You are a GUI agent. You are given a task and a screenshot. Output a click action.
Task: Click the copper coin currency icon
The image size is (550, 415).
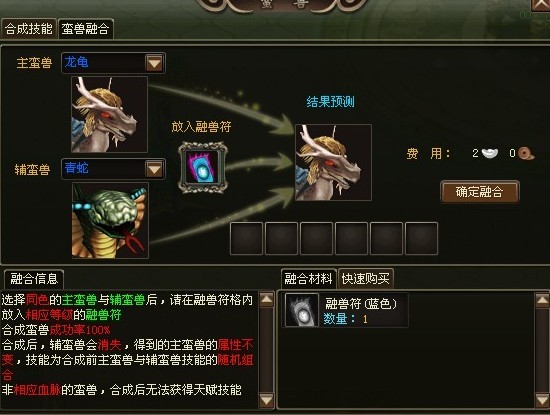(x=526, y=153)
